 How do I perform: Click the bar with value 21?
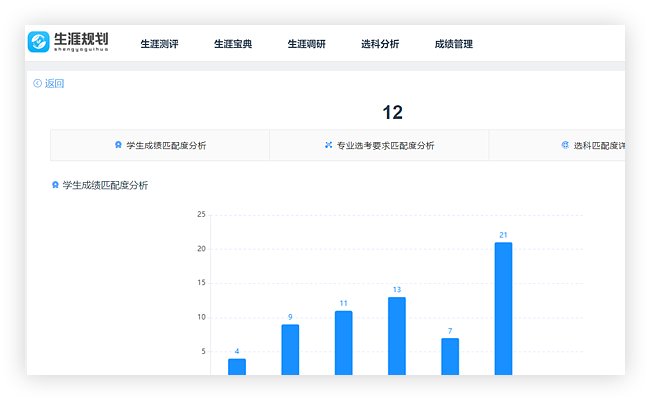[x=503, y=308]
